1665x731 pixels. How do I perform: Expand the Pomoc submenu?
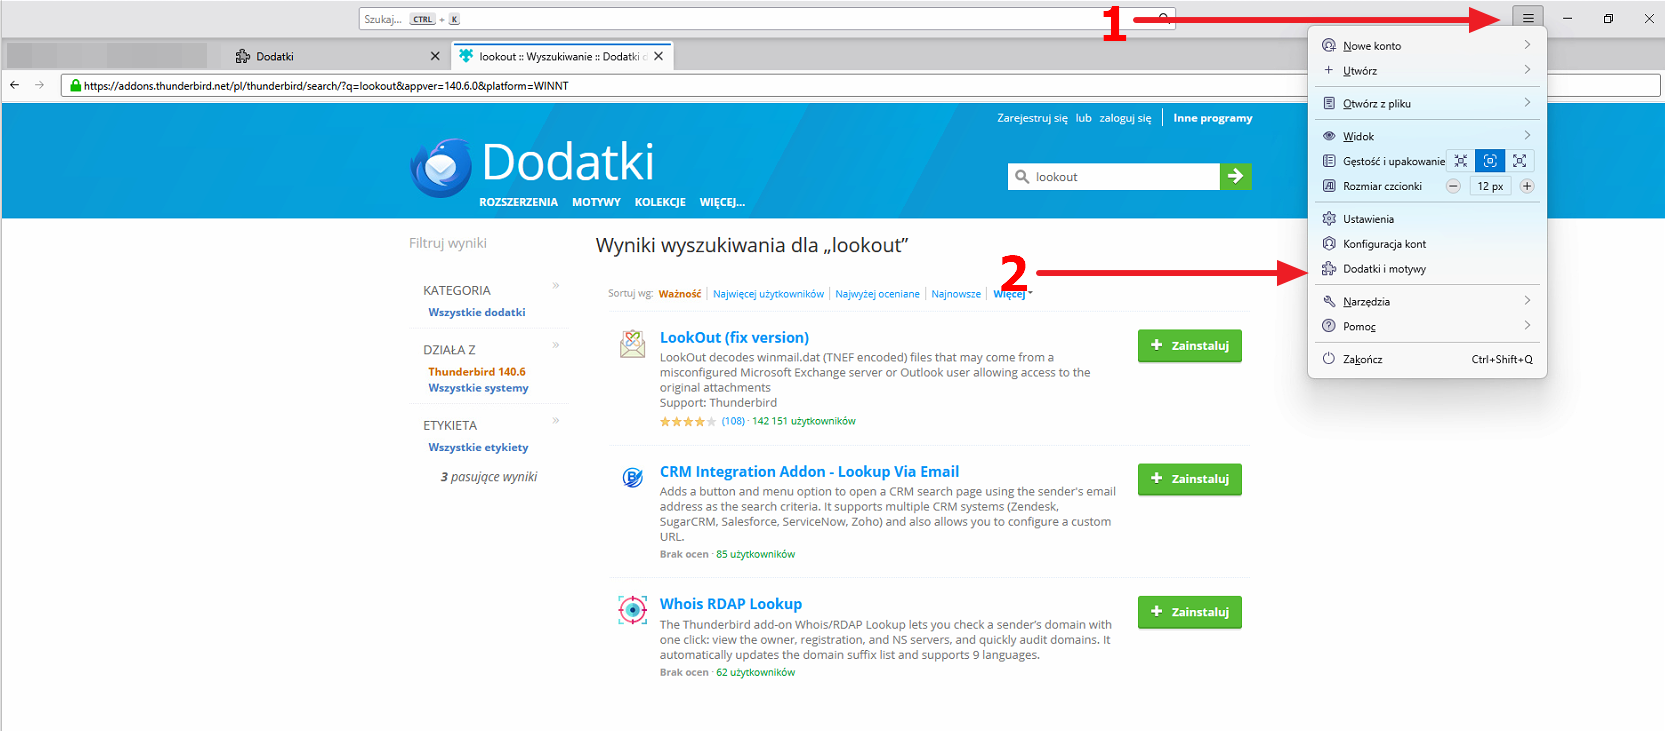[x=1427, y=326]
